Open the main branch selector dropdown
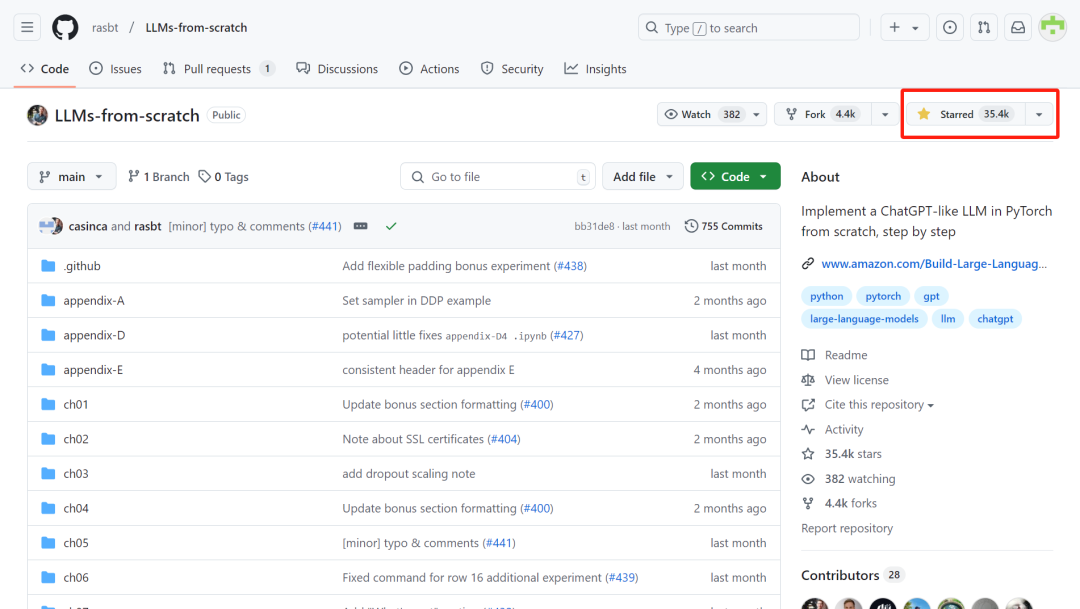Viewport: 1080px width, 609px height. click(72, 177)
